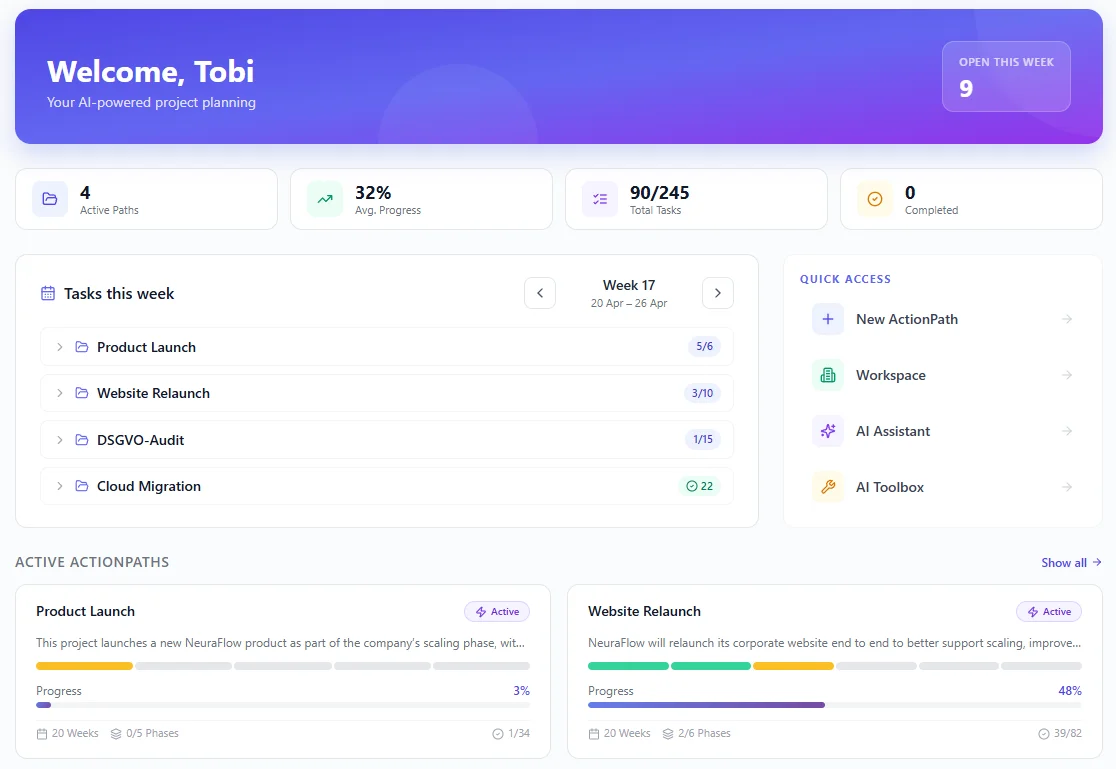The width and height of the screenshot is (1116, 769).
Task: Click the Workspace building icon
Action: [x=828, y=375]
